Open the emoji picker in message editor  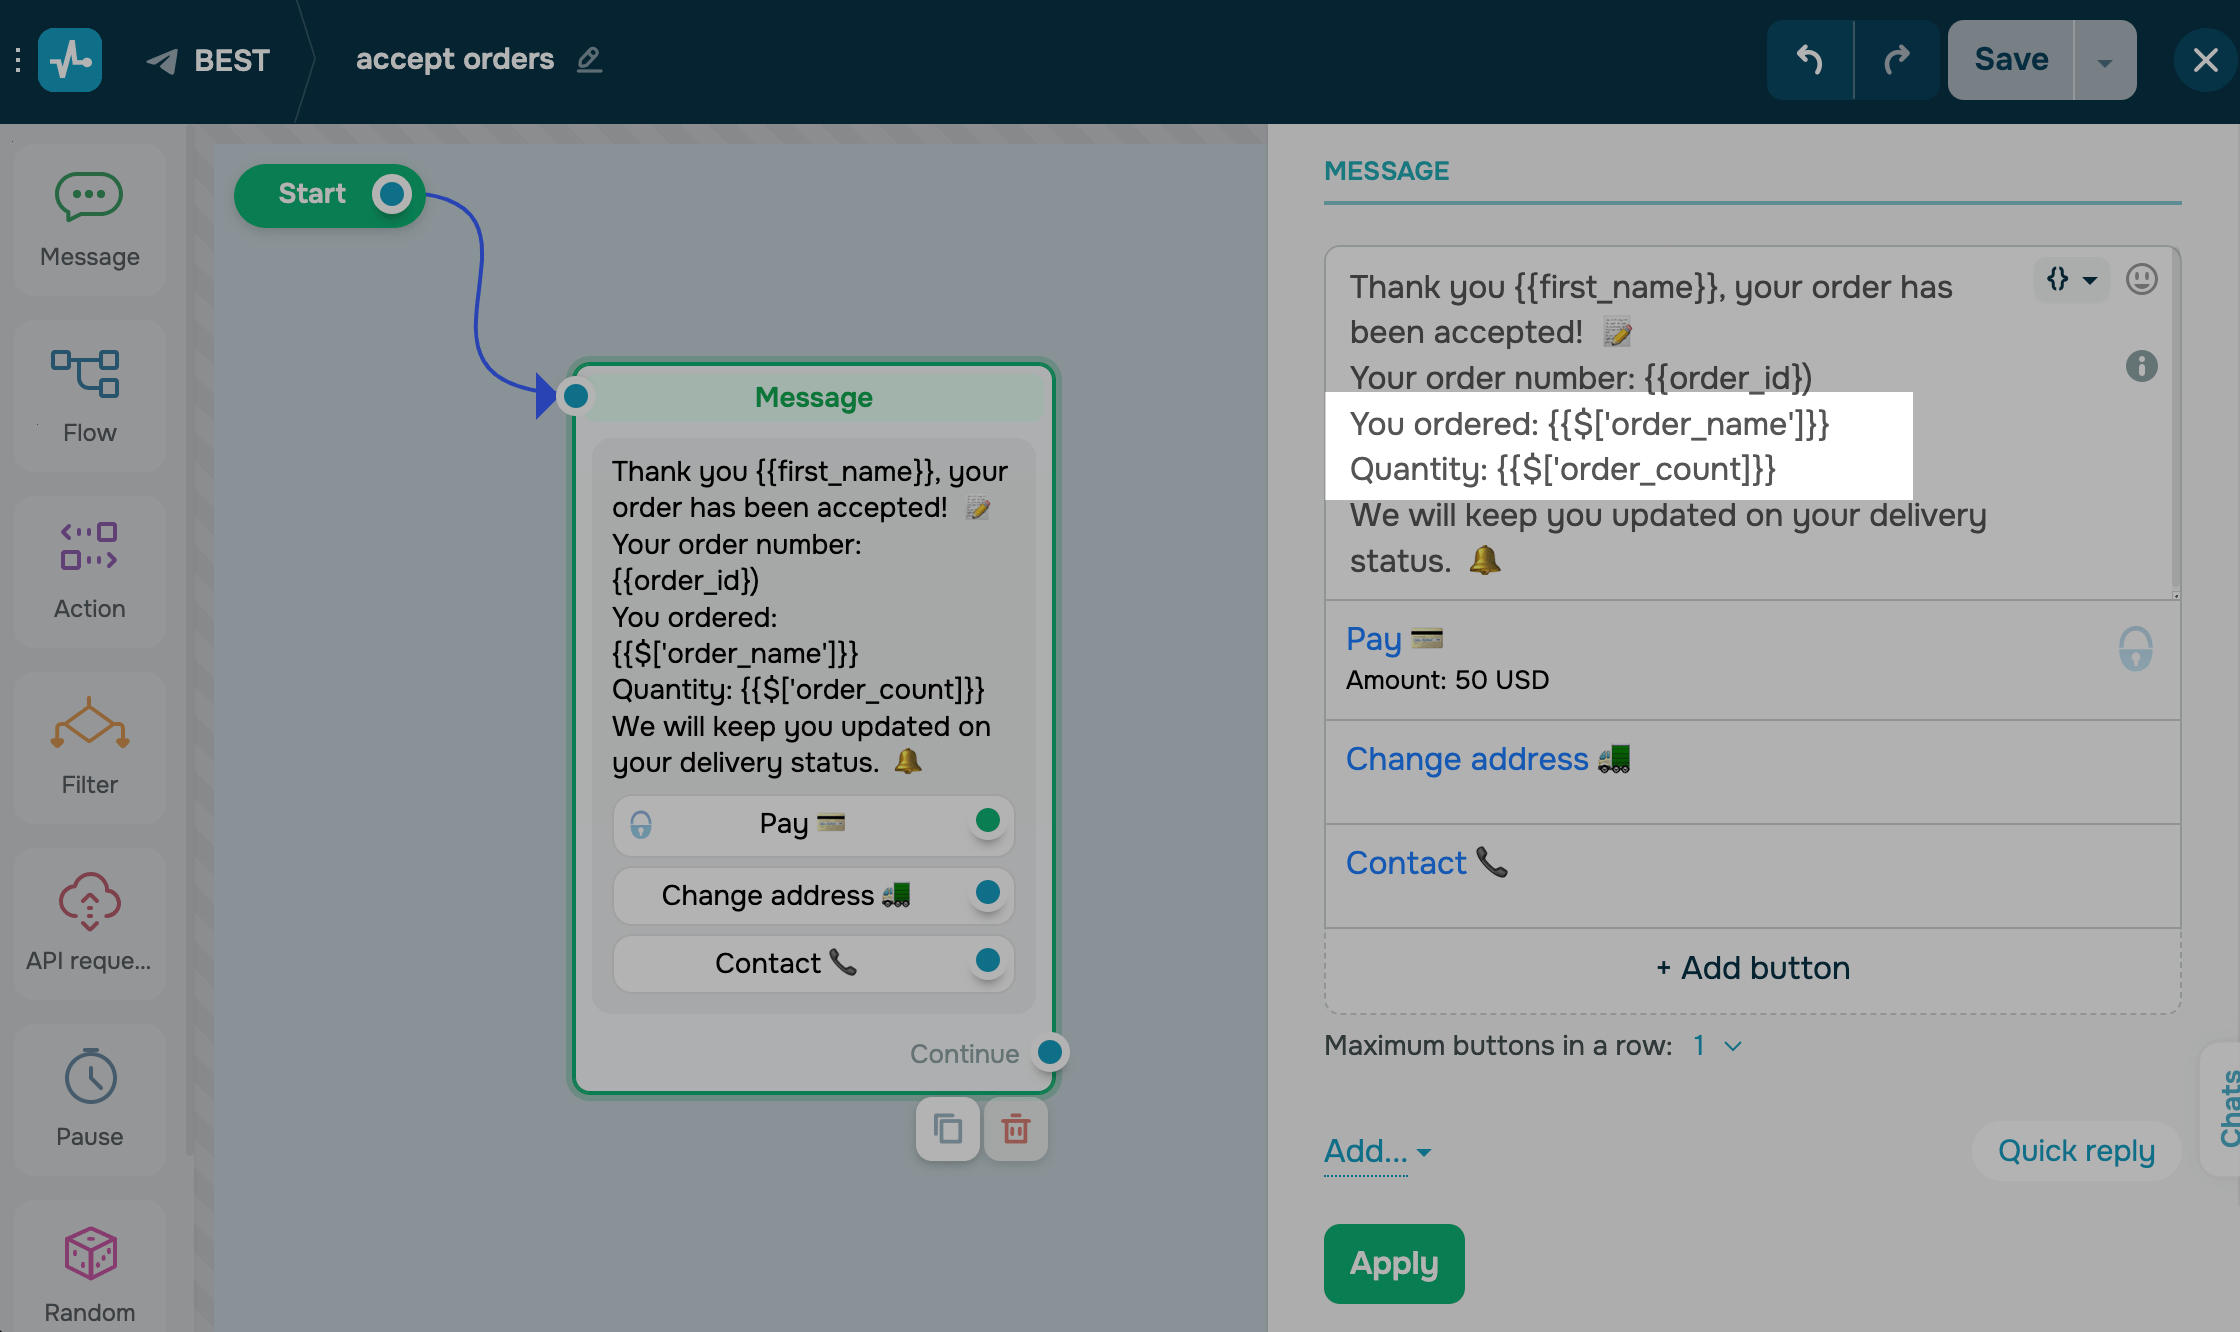(2141, 279)
